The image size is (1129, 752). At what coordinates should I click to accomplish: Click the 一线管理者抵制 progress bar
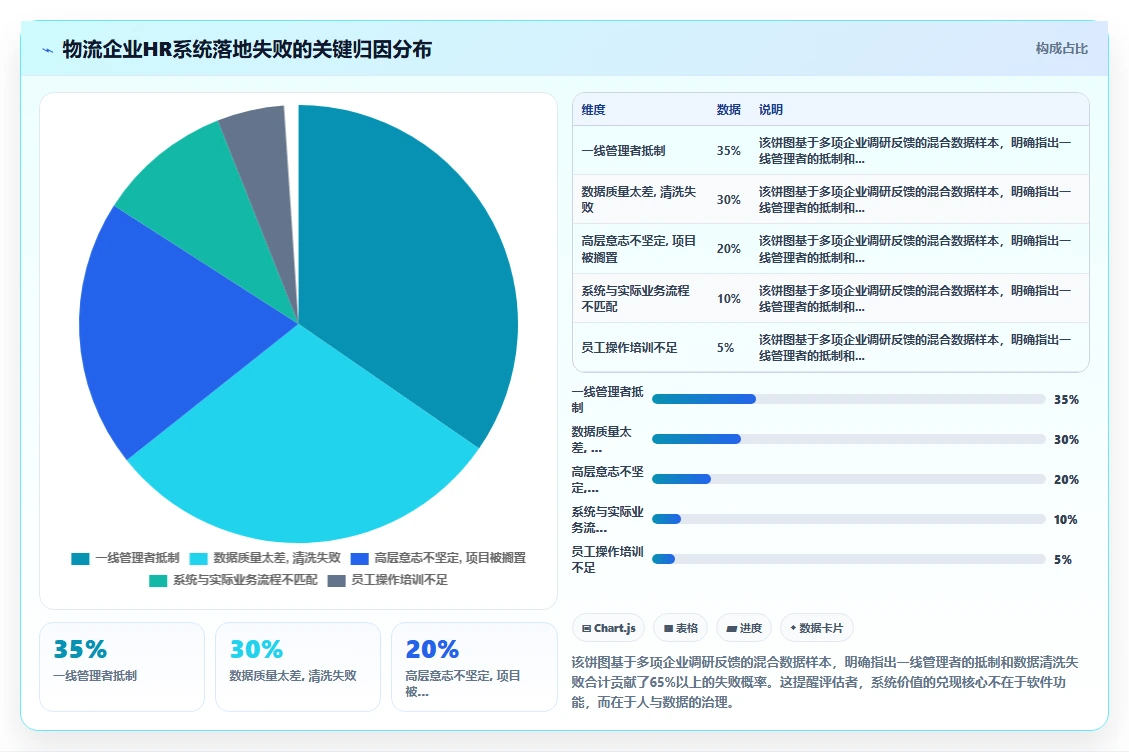848,399
